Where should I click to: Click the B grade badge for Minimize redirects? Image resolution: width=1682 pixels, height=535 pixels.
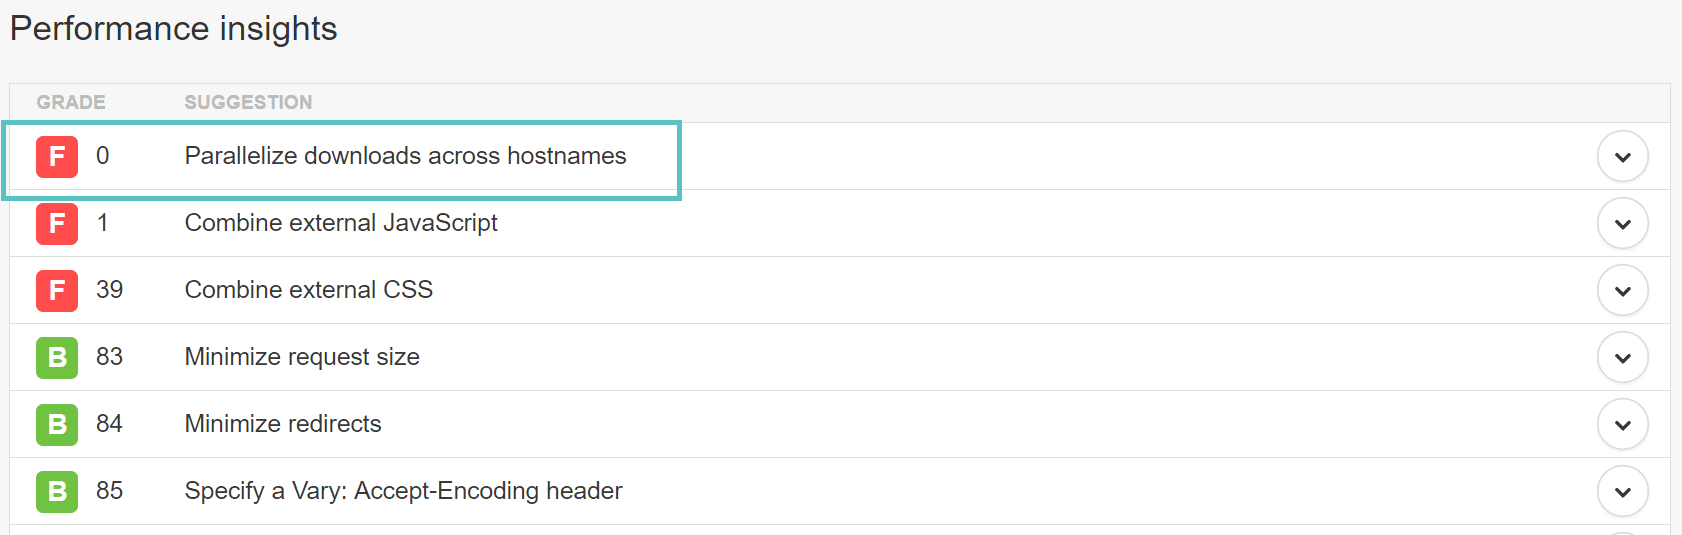pyautogui.click(x=57, y=425)
